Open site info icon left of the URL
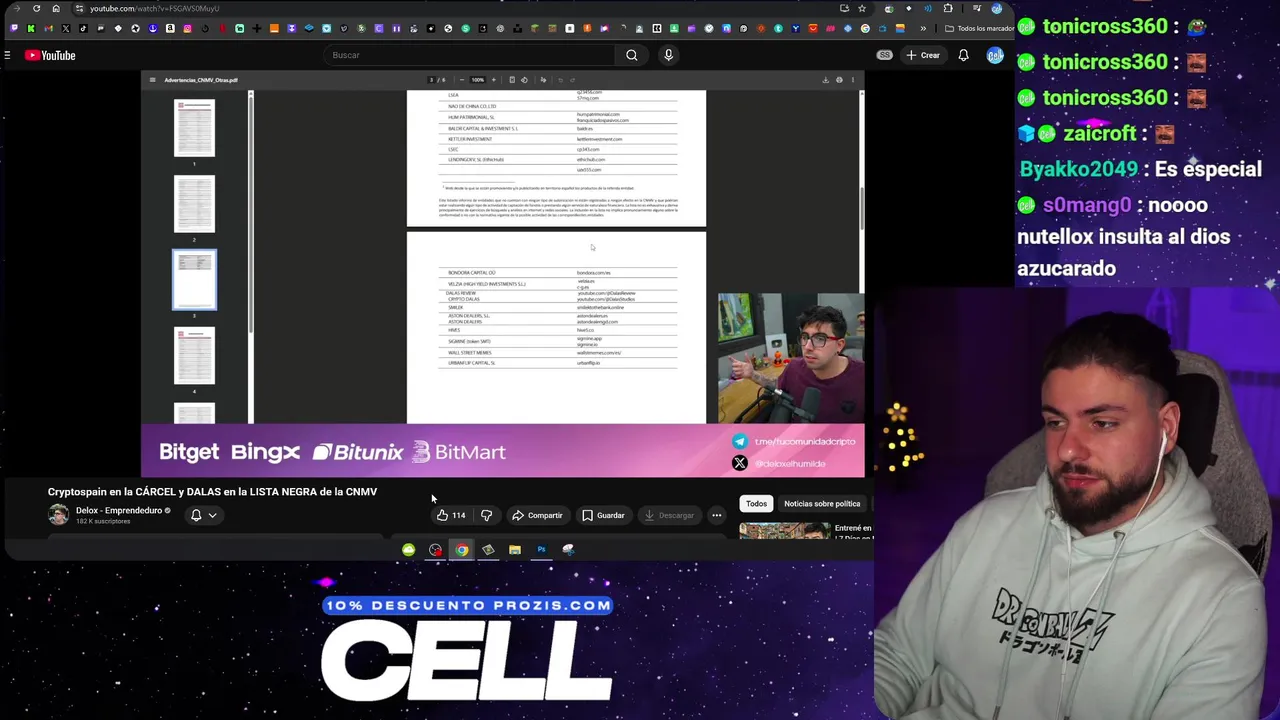 [x=79, y=8]
